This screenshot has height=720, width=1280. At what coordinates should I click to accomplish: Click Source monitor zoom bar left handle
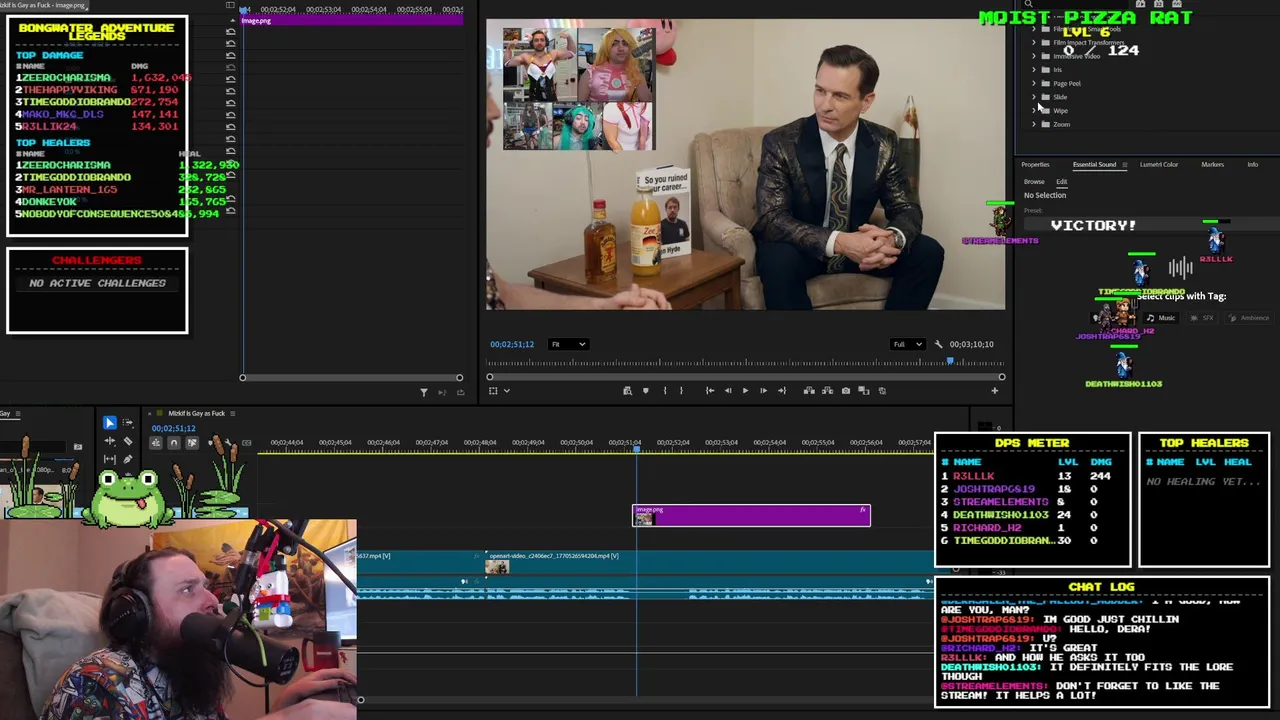coord(242,377)
